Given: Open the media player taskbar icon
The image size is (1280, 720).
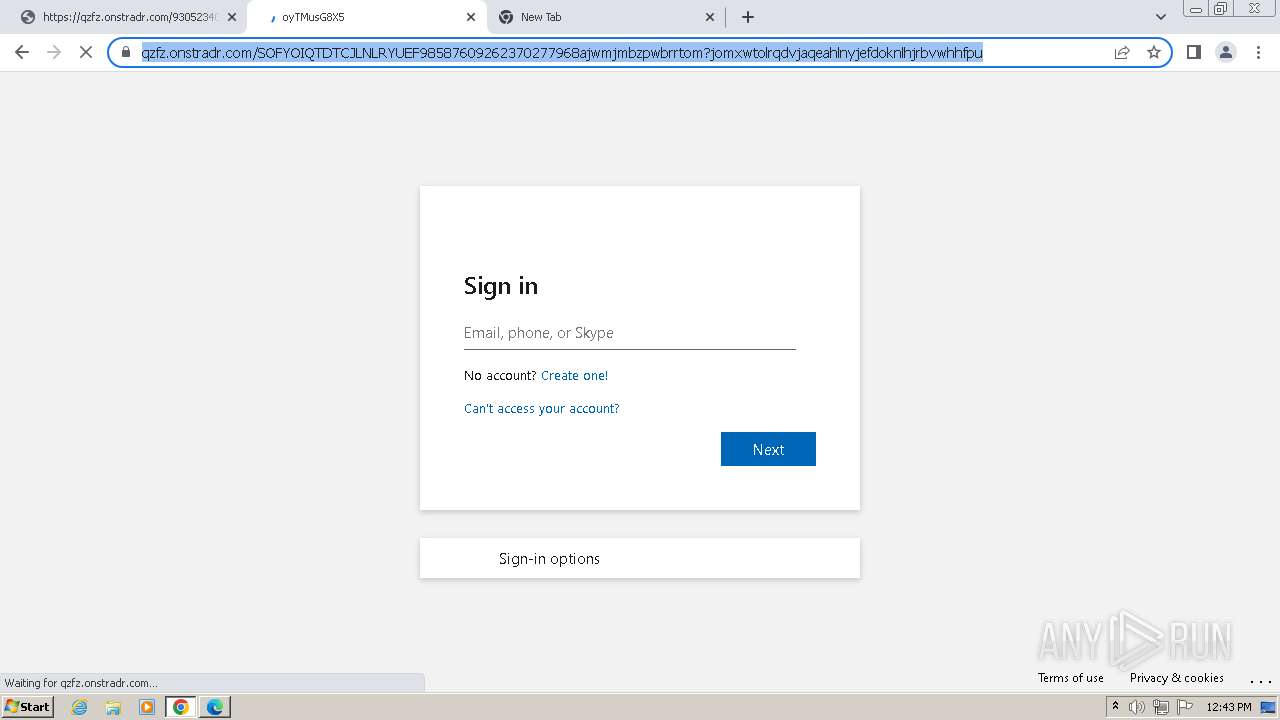Looking at the screenshot, I should [x=147, y=707].
